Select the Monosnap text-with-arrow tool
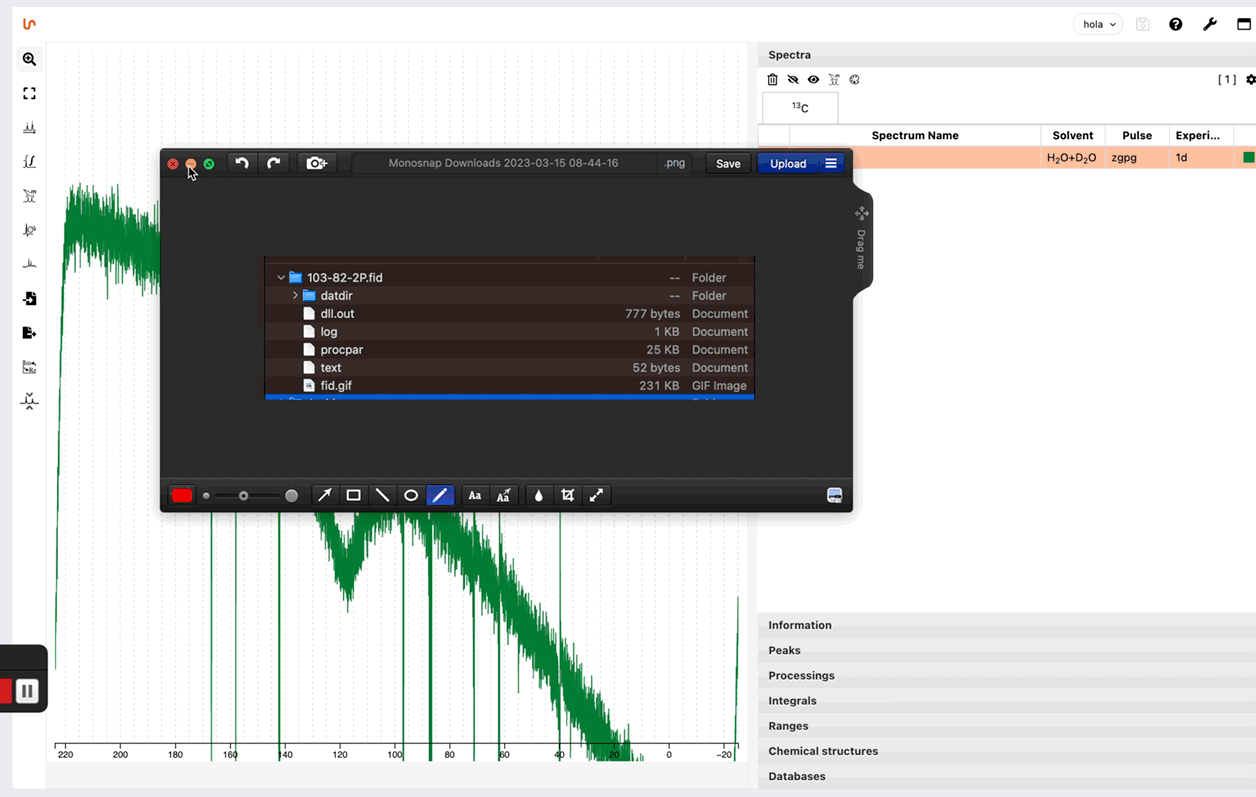1256x797 pixels. point(504,496)
